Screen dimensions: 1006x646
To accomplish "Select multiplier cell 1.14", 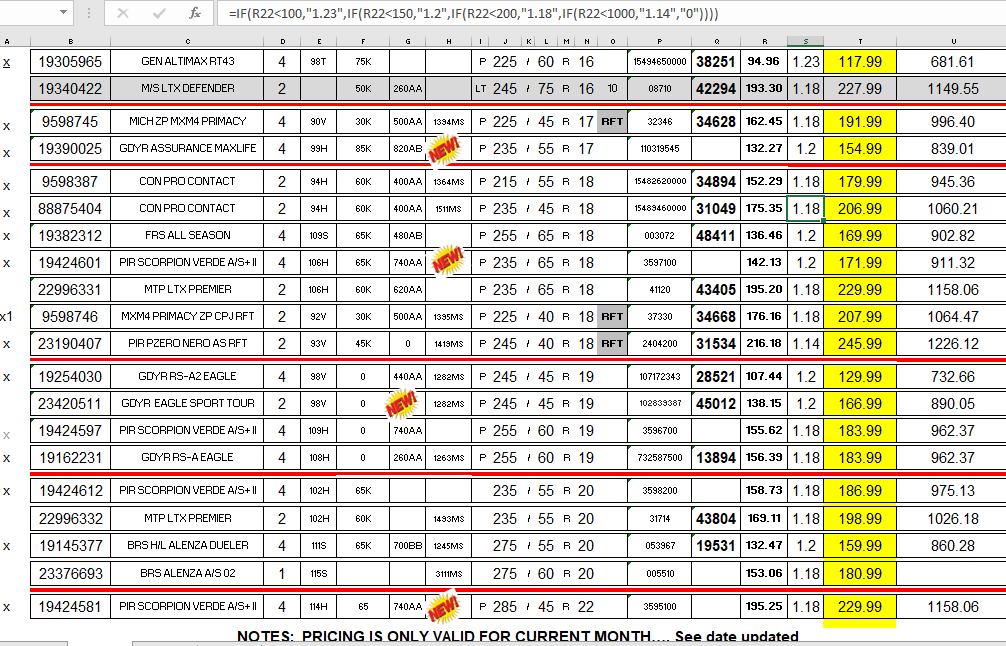I will (805, 343).
